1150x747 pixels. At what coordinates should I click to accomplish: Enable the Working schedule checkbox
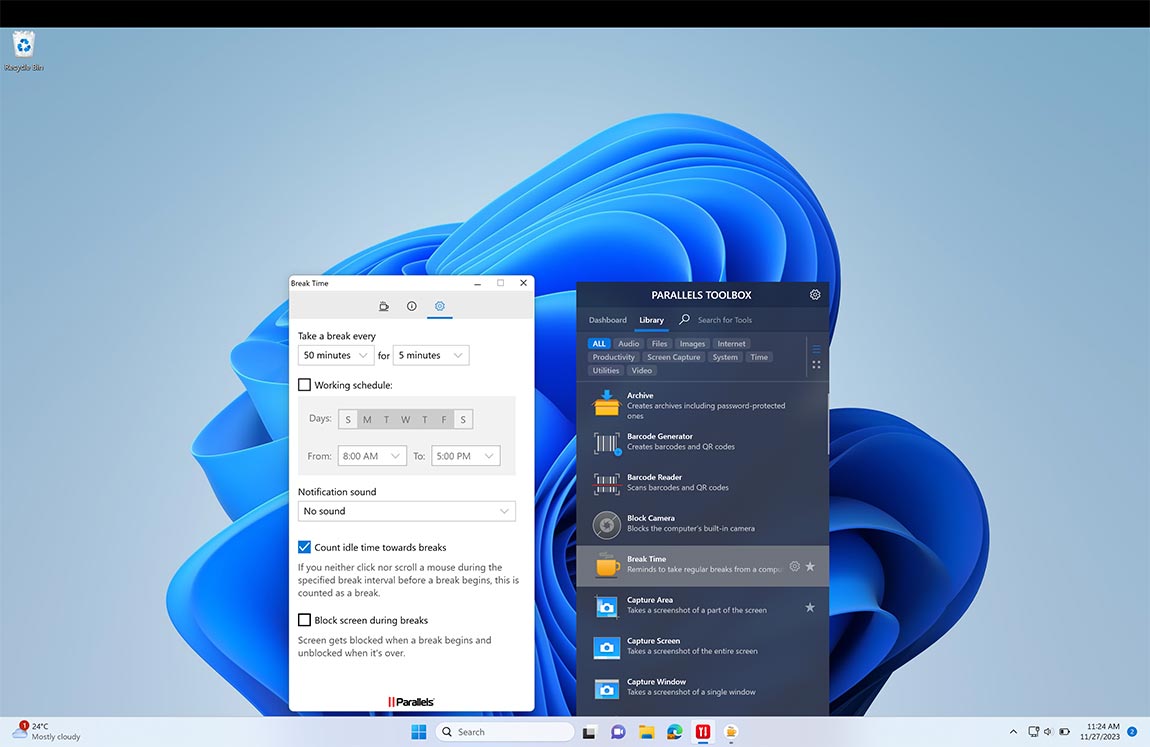tap(304, 384)
